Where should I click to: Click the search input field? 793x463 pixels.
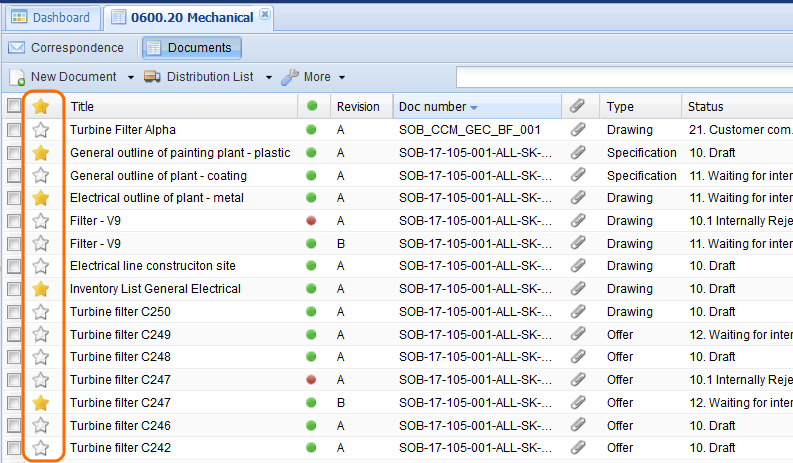pyautogui.click(x=620, y=77)
